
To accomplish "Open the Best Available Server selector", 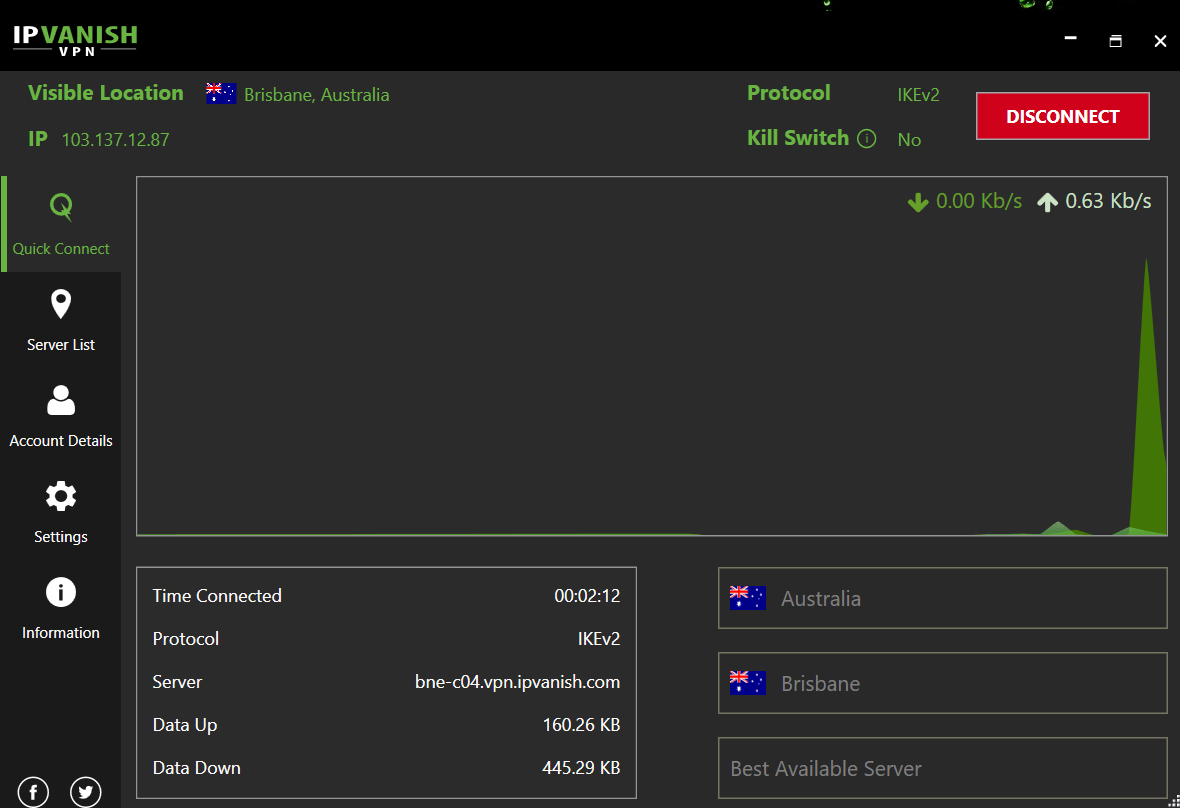I will tap(941, 768).
